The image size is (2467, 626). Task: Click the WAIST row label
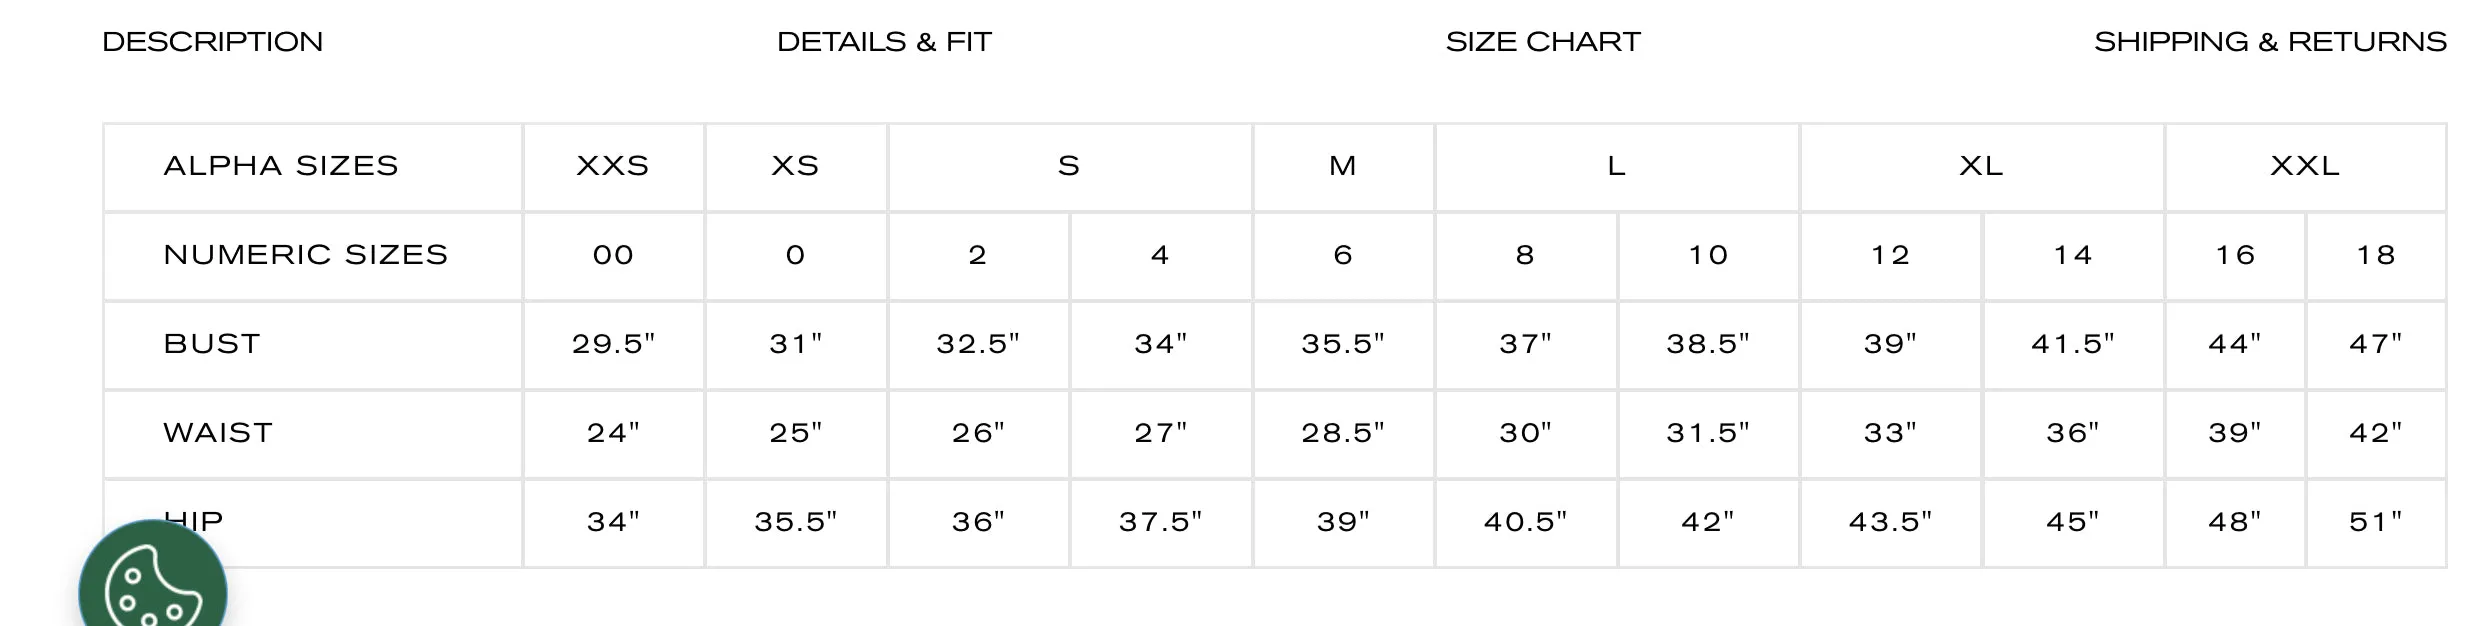tap(218, 434)
